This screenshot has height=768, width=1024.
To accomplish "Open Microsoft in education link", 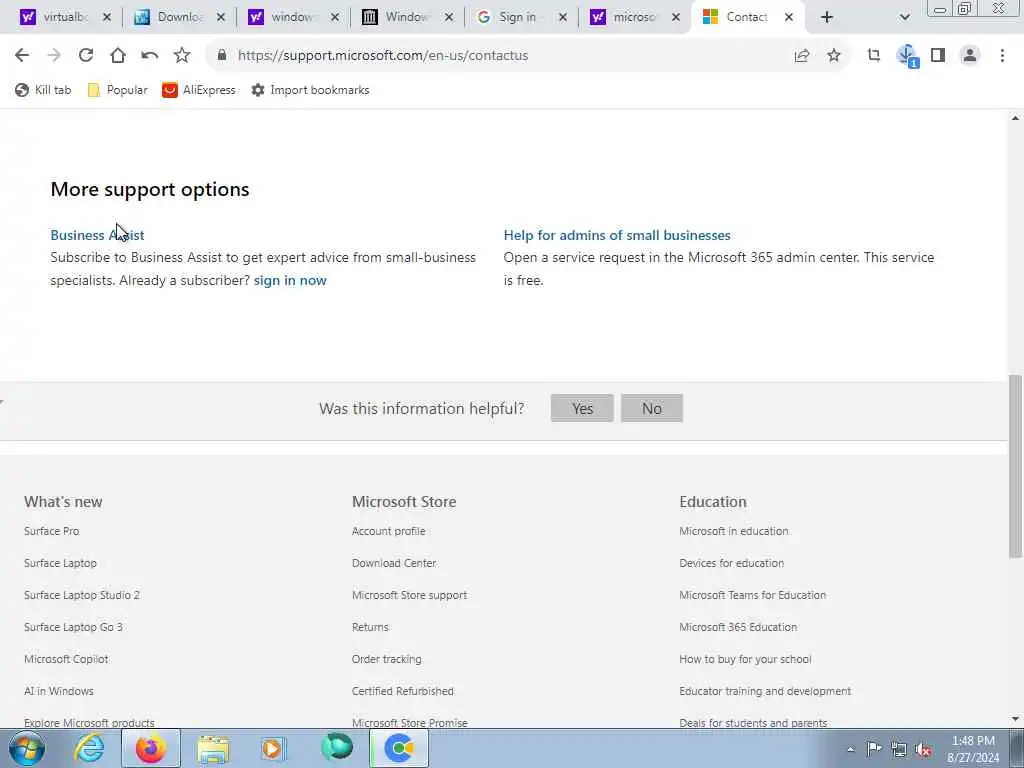I will pyautogui.click(x=733, y=531).
